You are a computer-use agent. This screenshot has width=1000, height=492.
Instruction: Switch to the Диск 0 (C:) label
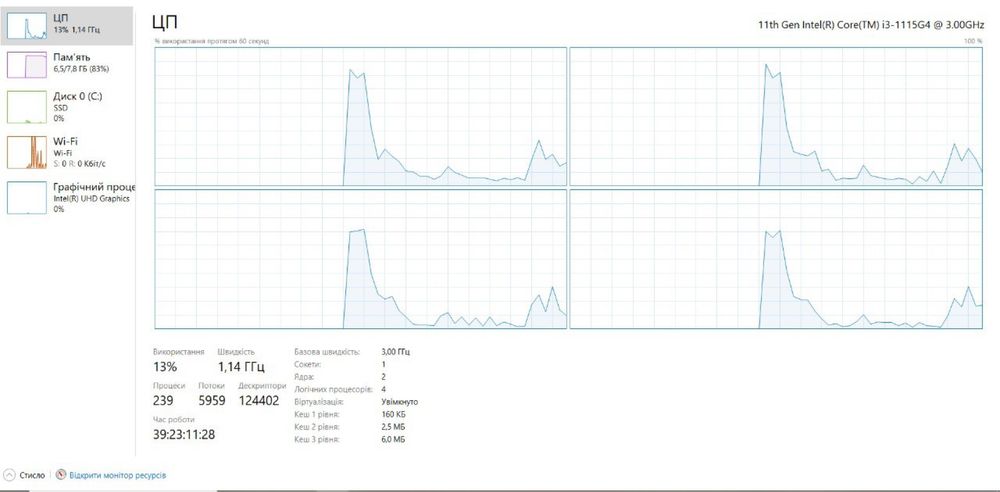[x=78, y=96]
